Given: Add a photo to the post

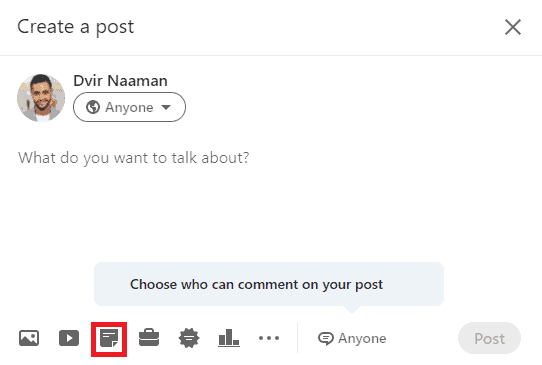Looking at the screenshot, I should (29, 338).
